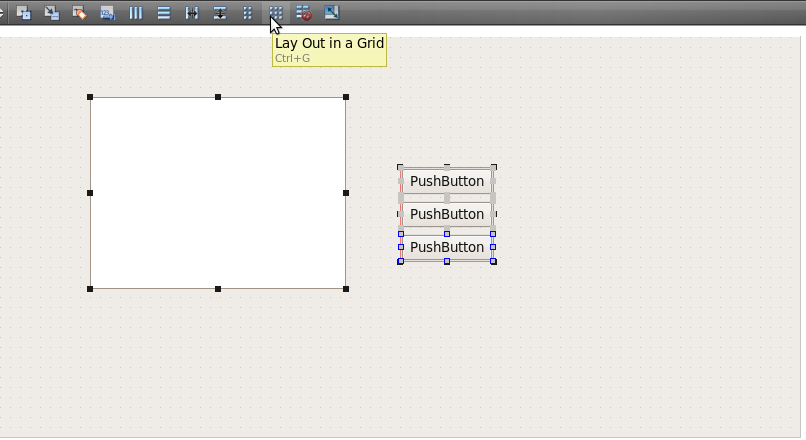
Task: Click Lay Out in a Form Layout icon
Action: (x=248, y=13)
